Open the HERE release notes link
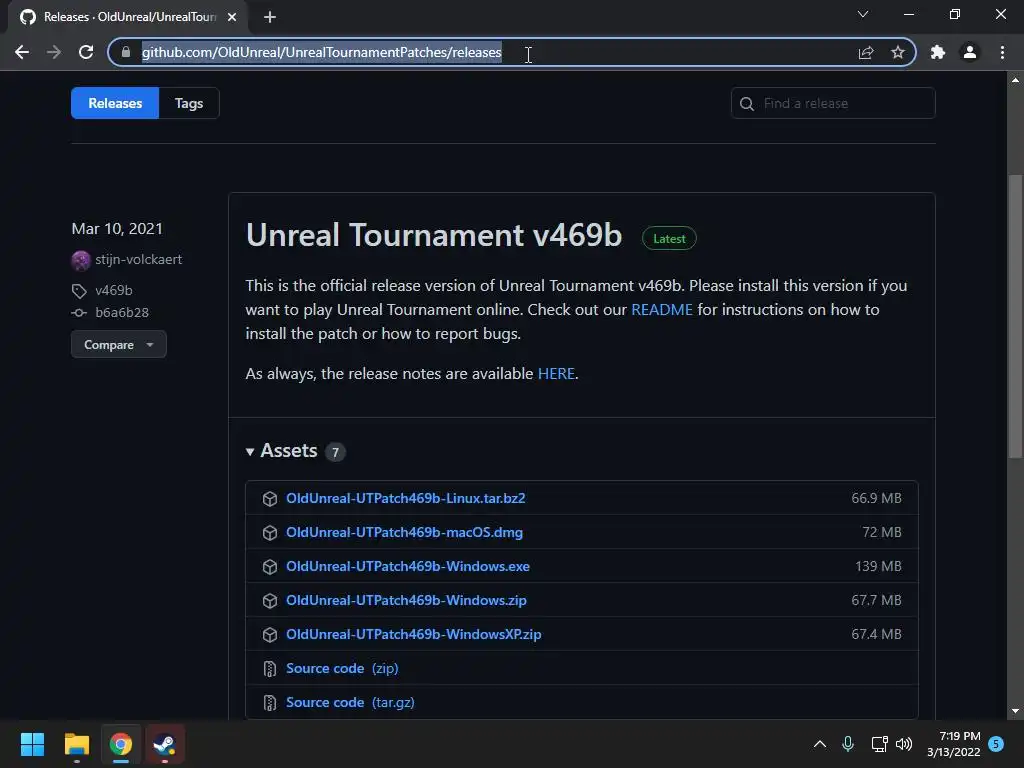Image resolution: width=1024 pixels, height=768 pixels. [x=556, y=374]
